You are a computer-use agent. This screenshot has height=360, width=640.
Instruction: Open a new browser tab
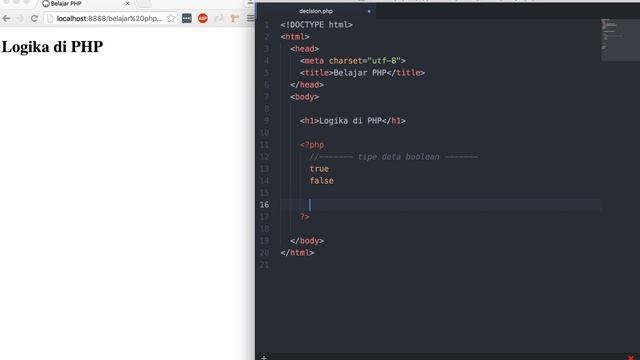pyautogui.click(x=144, y=3)
